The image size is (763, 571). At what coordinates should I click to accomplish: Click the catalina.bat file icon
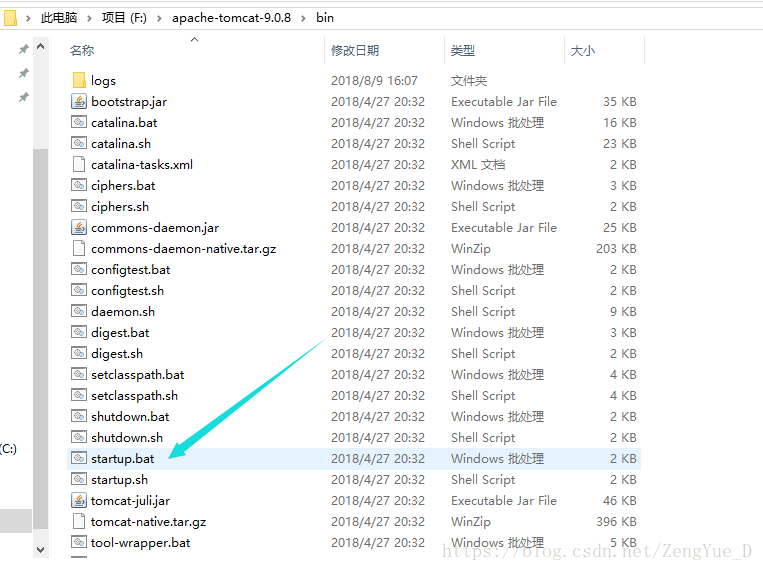79,122
